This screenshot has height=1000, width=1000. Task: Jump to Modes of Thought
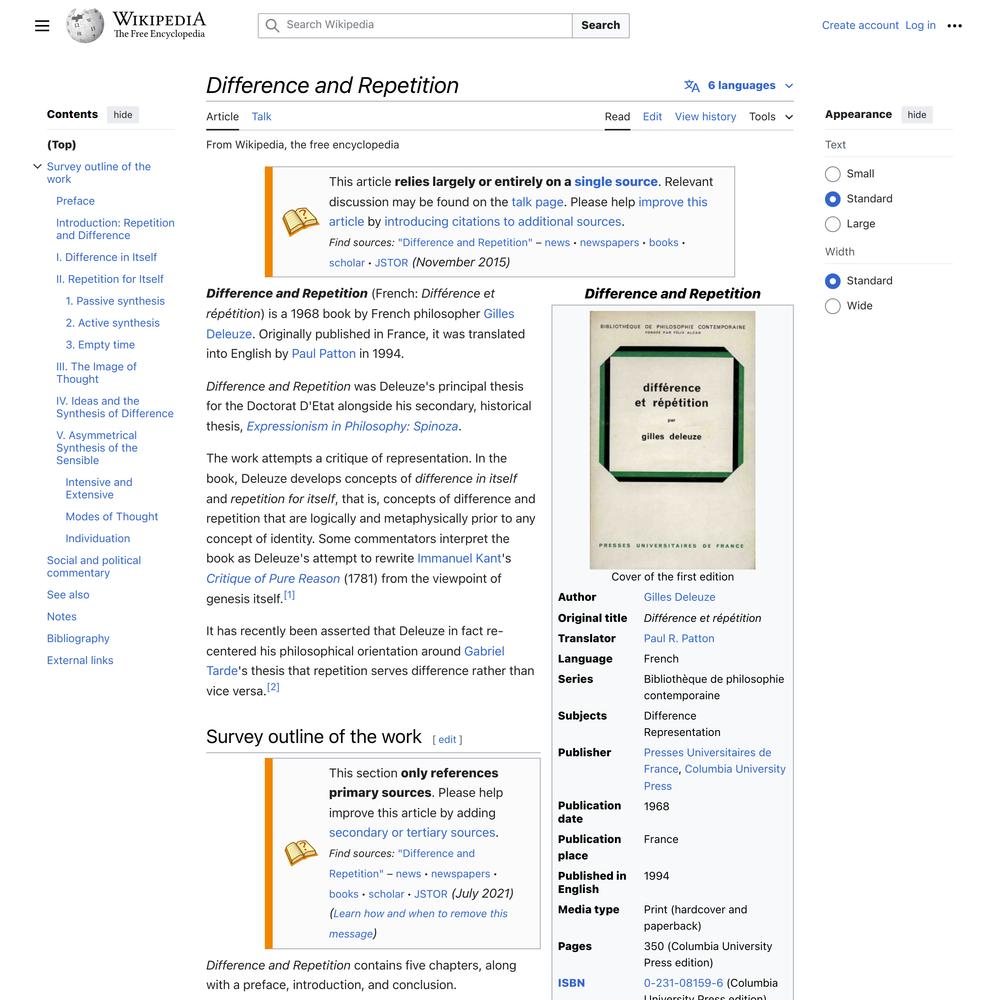(112, 517)
